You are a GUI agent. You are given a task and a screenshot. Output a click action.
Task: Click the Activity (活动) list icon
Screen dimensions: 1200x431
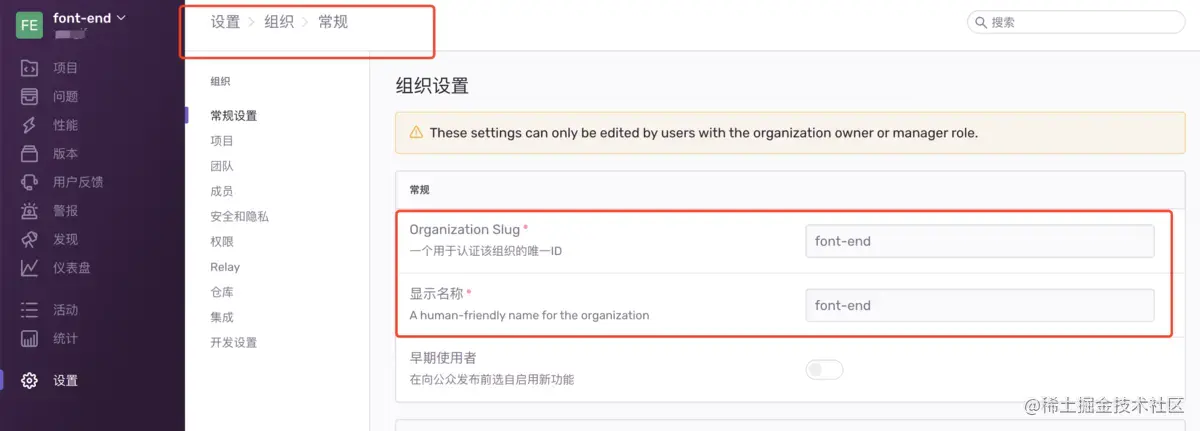(x=30, y=310)
